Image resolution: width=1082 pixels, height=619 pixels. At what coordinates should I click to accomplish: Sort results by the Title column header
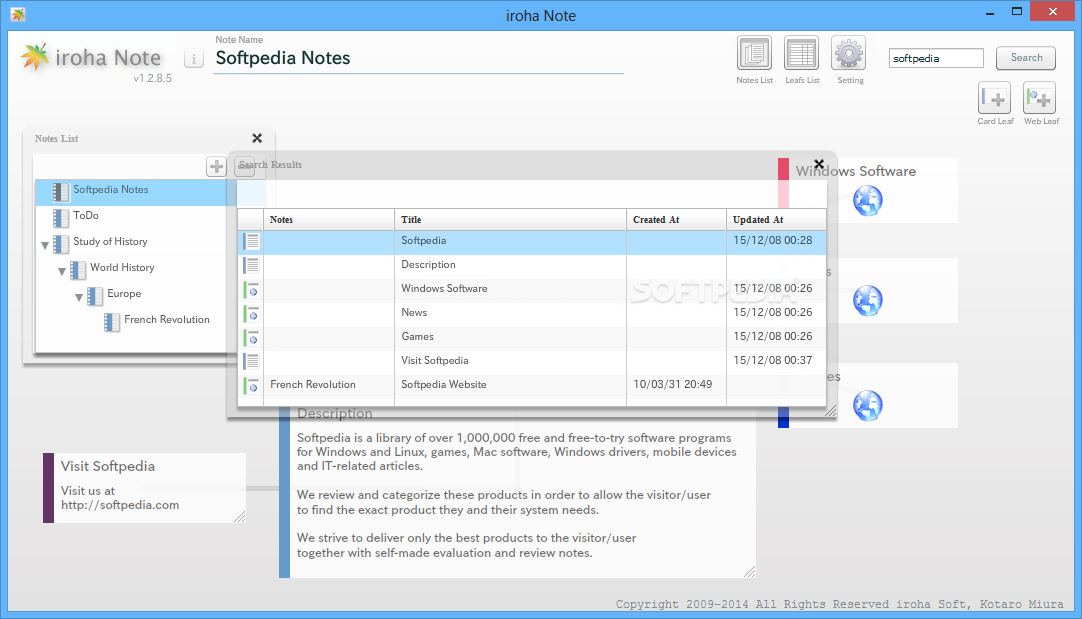511,219
